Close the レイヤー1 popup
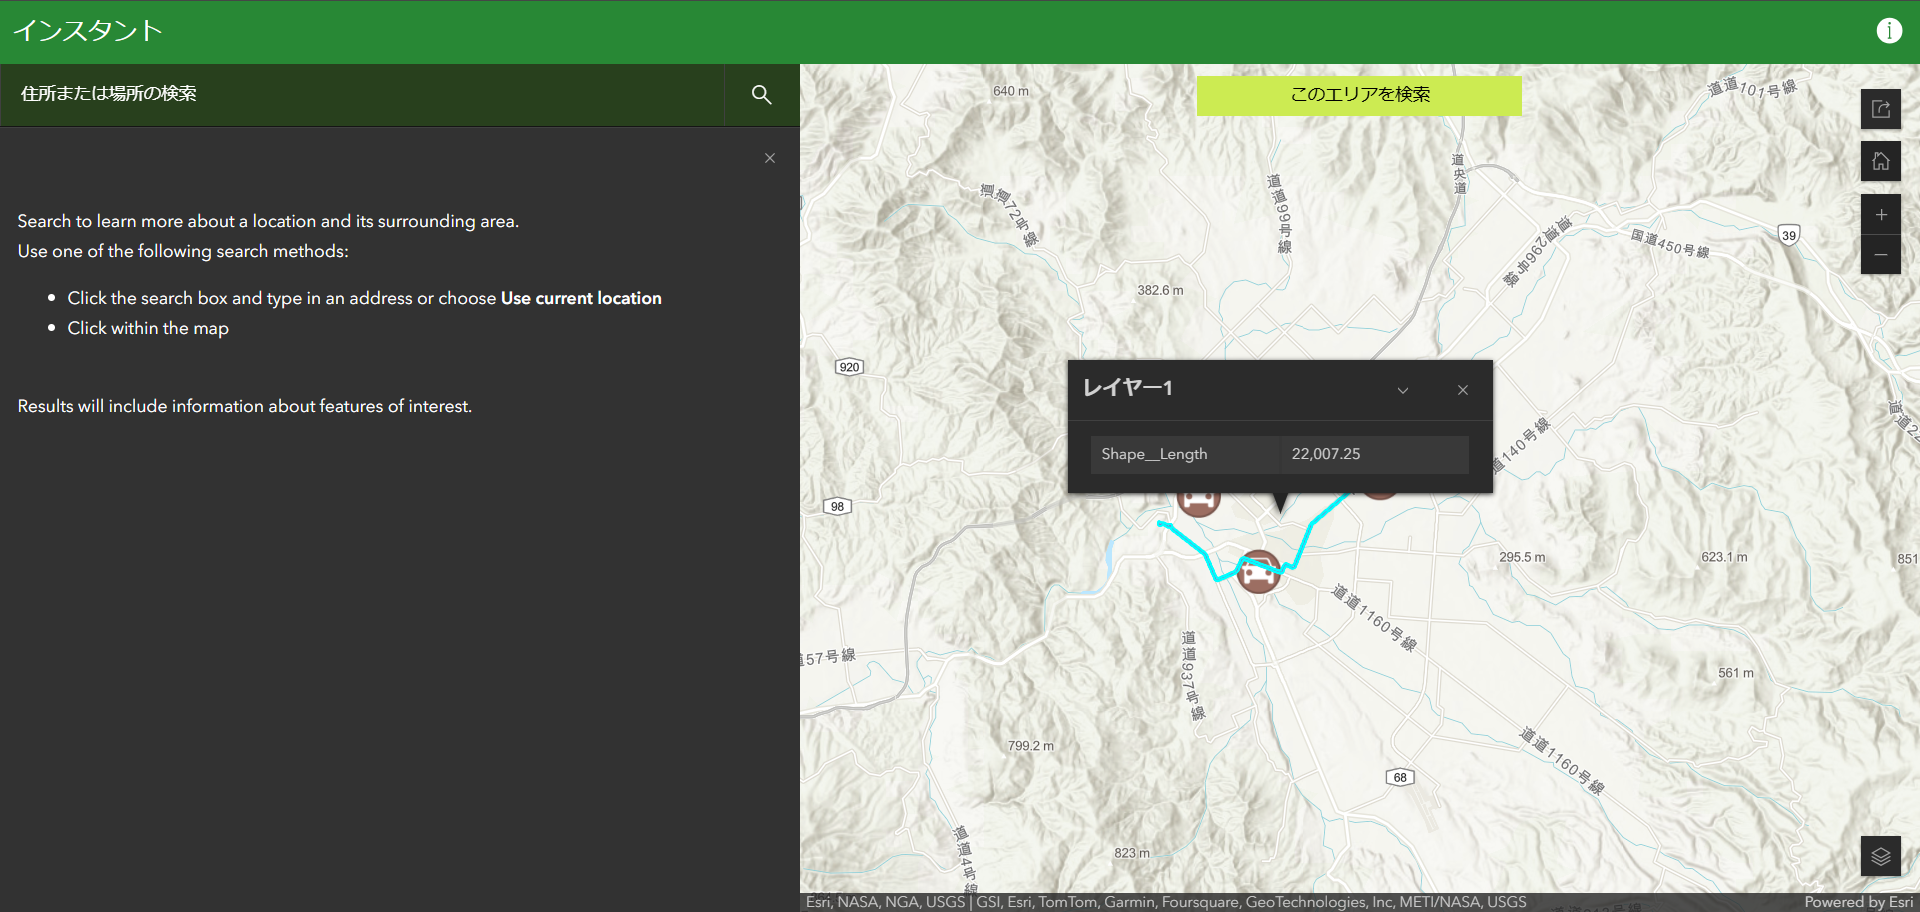Screen dimensions: 1920x912 pyautogui.click(x=1462, y=390)
